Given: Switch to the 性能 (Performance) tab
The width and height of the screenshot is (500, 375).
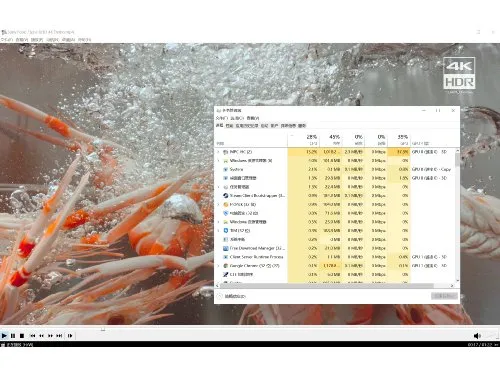Looking at the screenshot, I should coord(229,126).
